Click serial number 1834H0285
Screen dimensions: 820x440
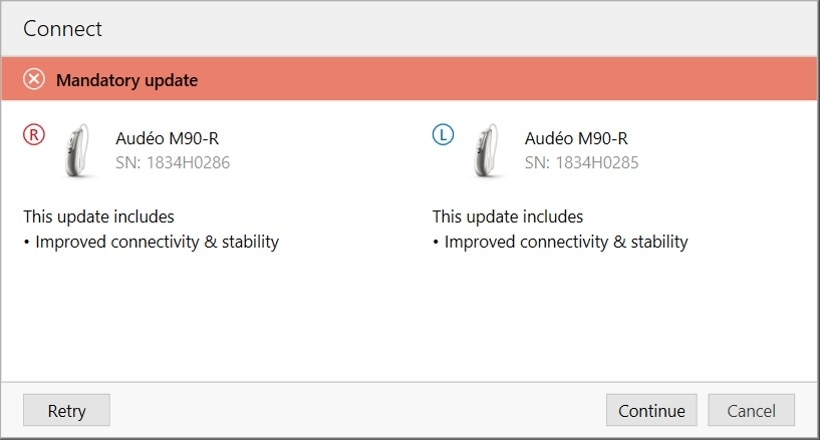click(x=582, y=162)
